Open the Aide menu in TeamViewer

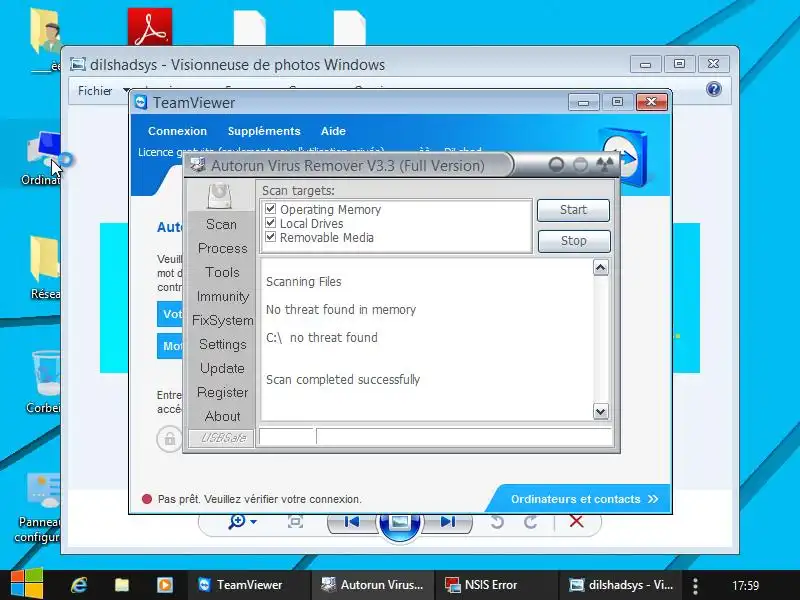click(333, 131)
